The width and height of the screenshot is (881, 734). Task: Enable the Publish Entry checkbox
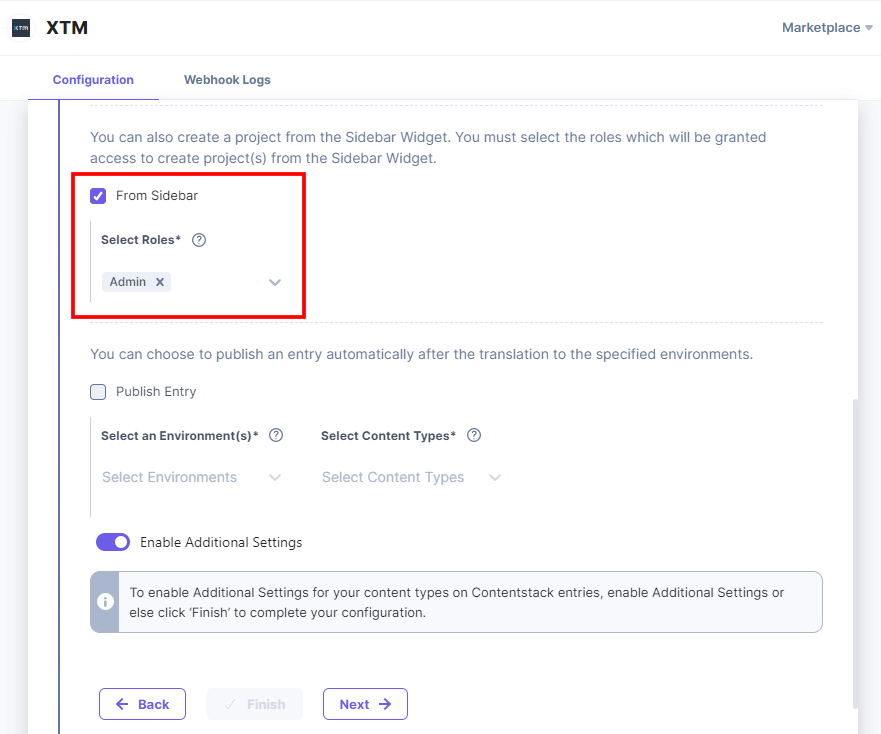click(x=97, y=391)
